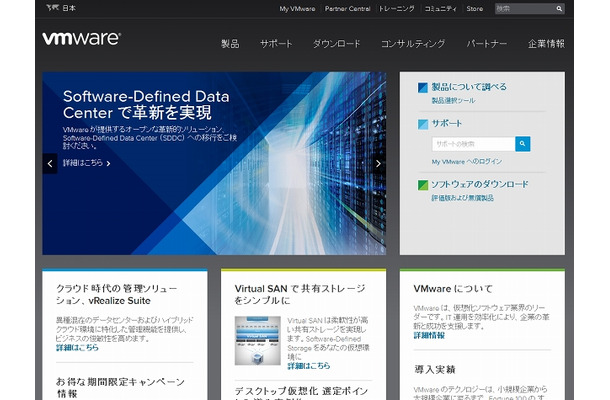Click the Virtual SAN card heading
The height and width of the screenshot is (400, 610).
click(300, 295)
